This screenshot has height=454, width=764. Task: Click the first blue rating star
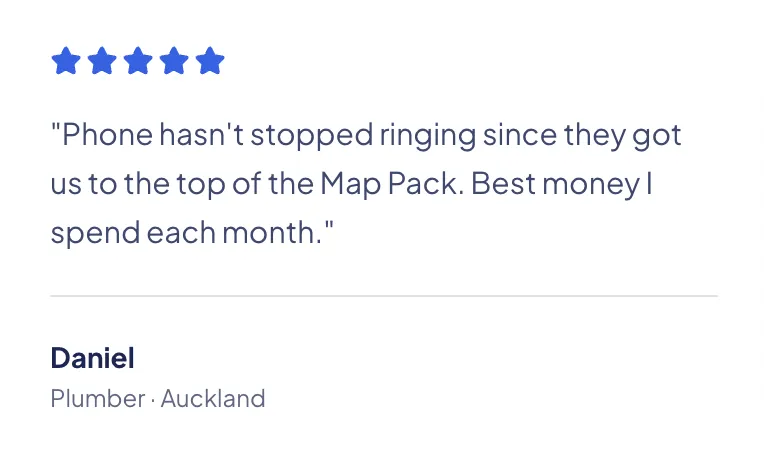[x=65, y=62]
